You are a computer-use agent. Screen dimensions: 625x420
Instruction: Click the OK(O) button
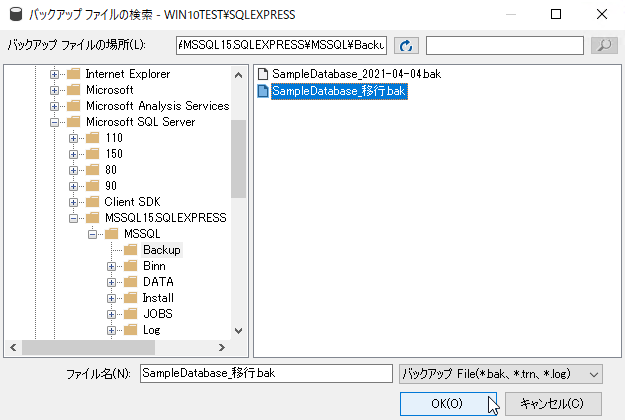point(448,404)
